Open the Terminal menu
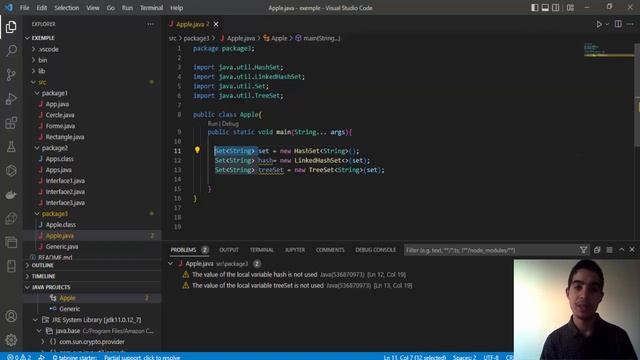The height and width of the screenshot is (360, 640). tap(151, 8)
